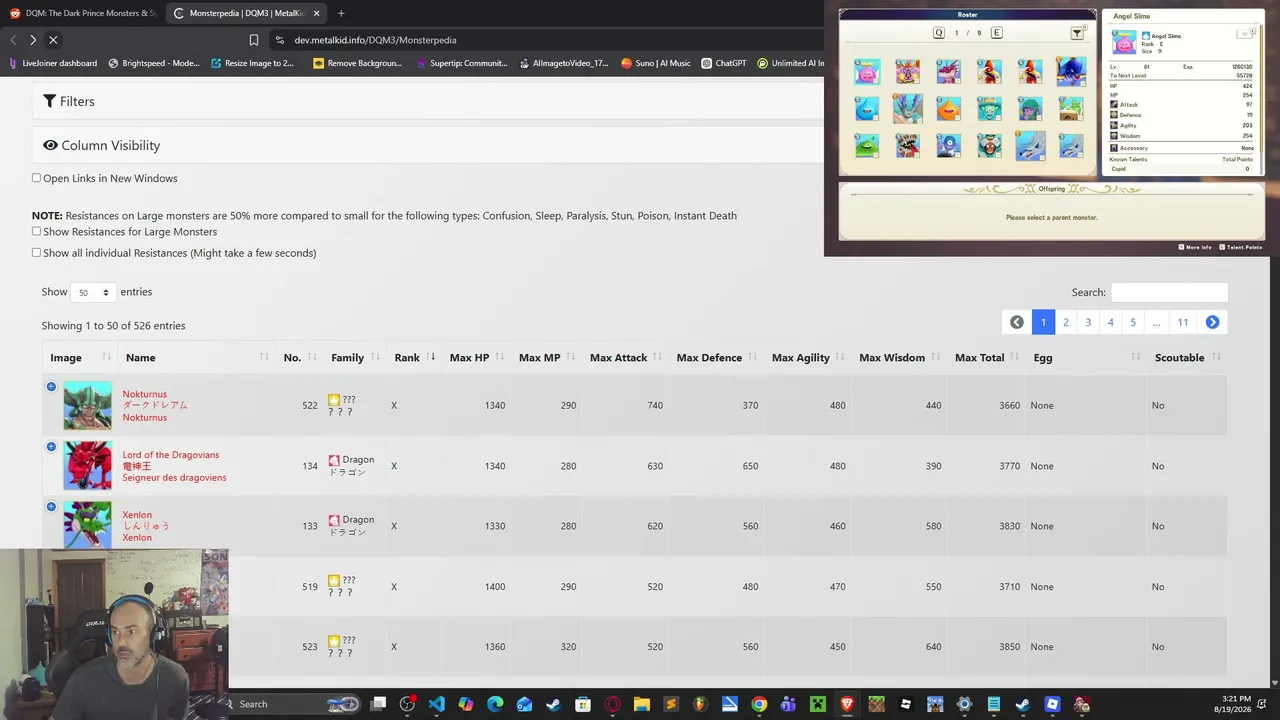This screenshot has width=1280, height=720.
Task: Select the orange She-slime in the roster
Action: click(948, 108)
